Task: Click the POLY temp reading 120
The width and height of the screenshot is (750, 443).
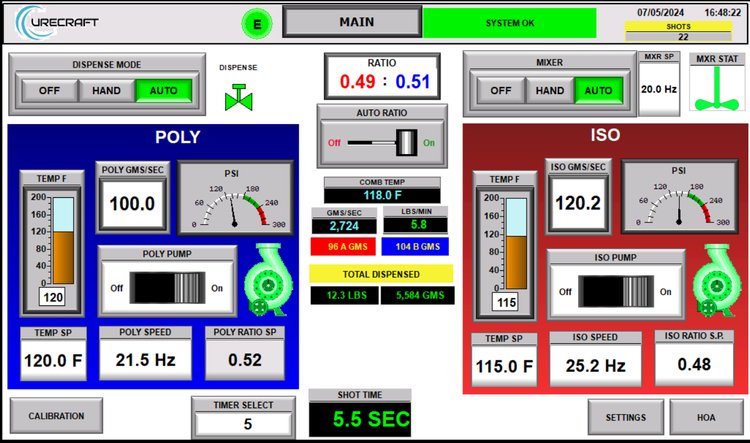Action: [x=53, y=297]
